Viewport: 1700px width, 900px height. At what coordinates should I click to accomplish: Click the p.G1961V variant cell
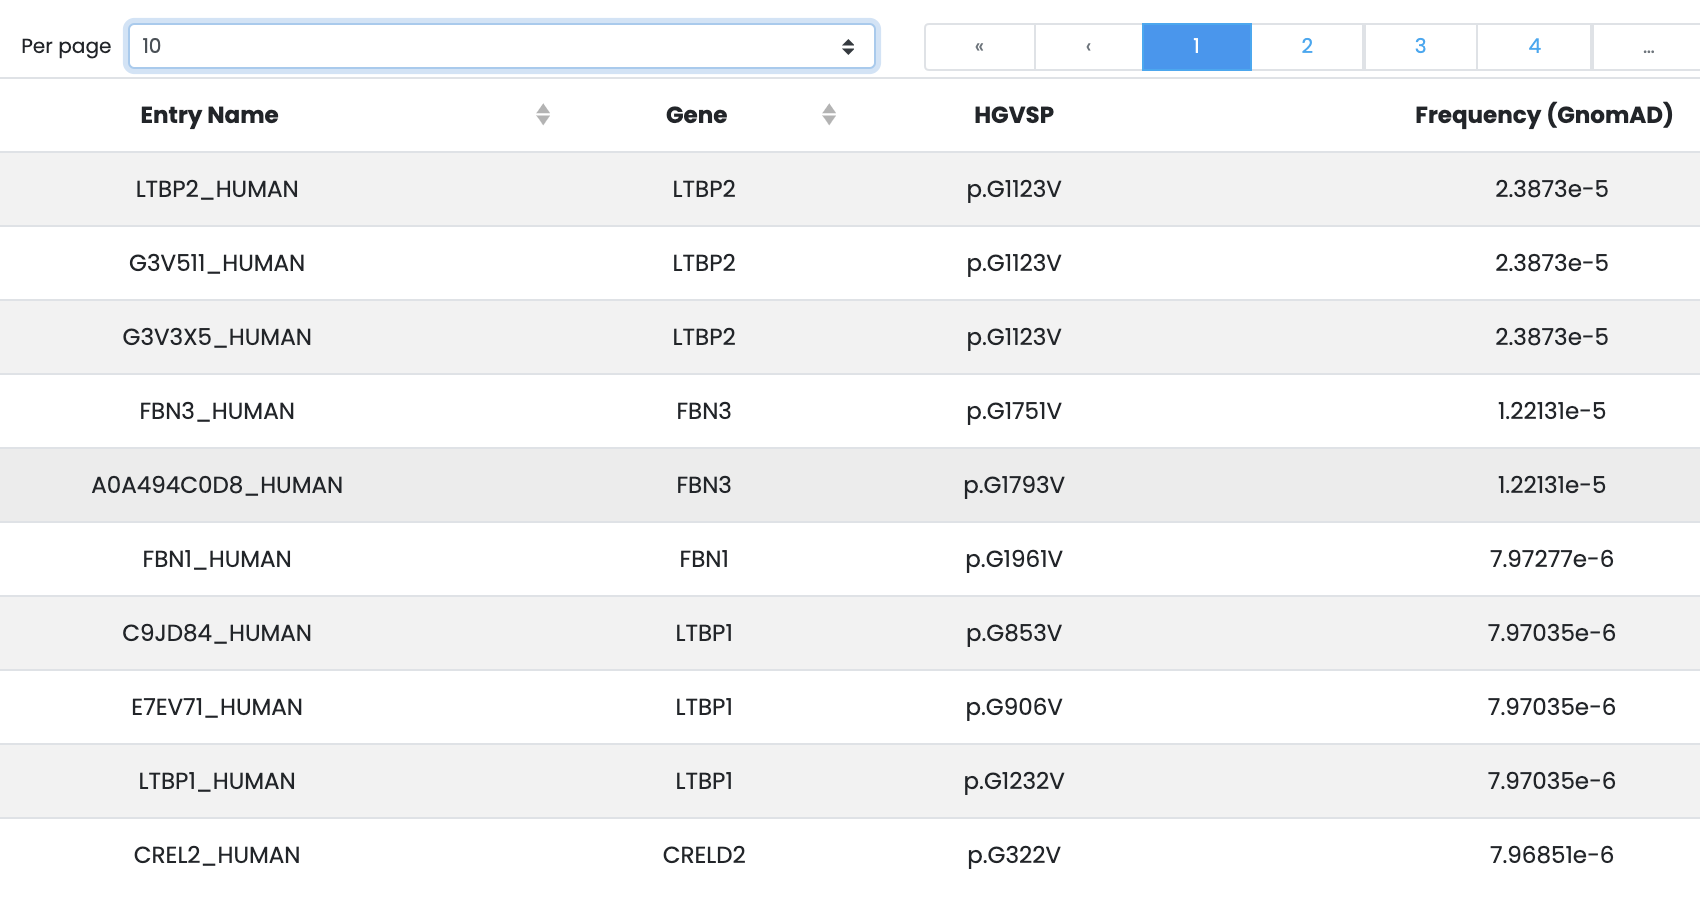point(1013,559)
